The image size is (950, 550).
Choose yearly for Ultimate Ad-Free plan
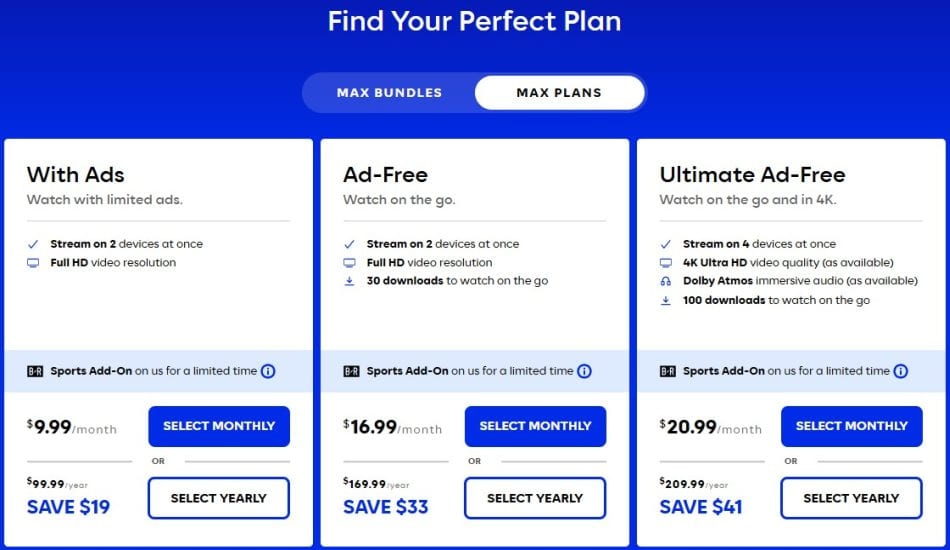tap(851, 498)
